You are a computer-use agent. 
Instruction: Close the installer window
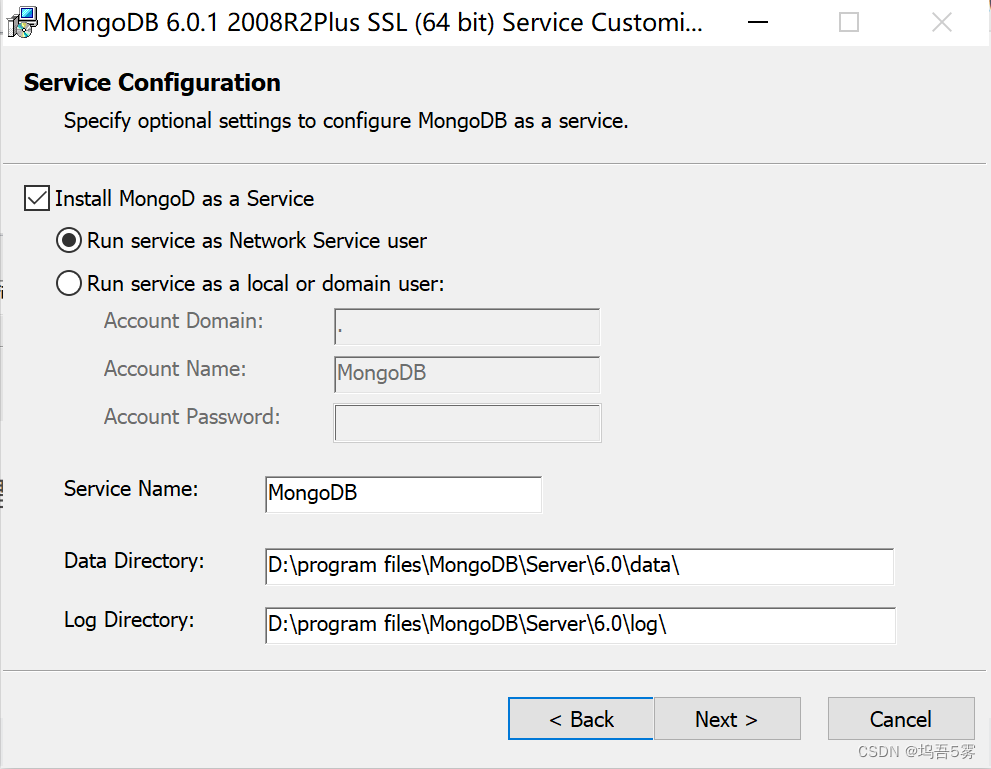(x=942, y=23)
